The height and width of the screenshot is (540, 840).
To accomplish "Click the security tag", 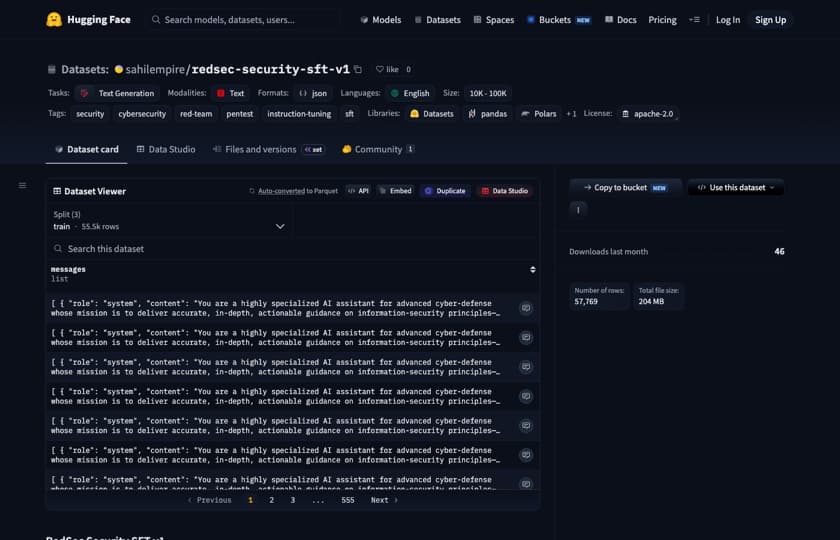I will click(x=90, y=114).
